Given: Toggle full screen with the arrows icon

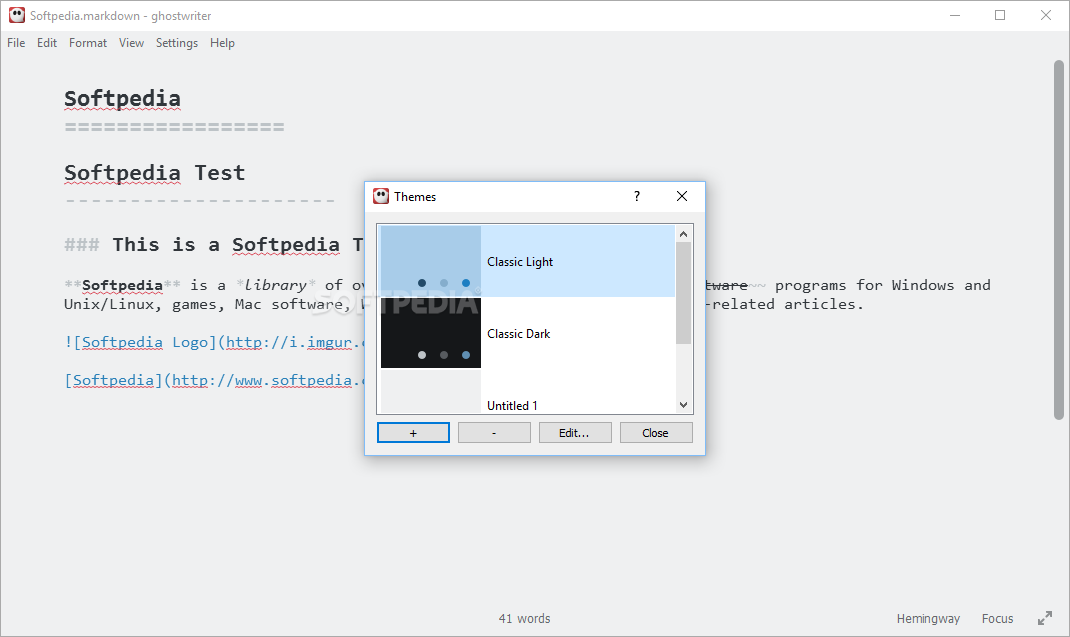Looking at the screenshot, I should coord(1045,619).
